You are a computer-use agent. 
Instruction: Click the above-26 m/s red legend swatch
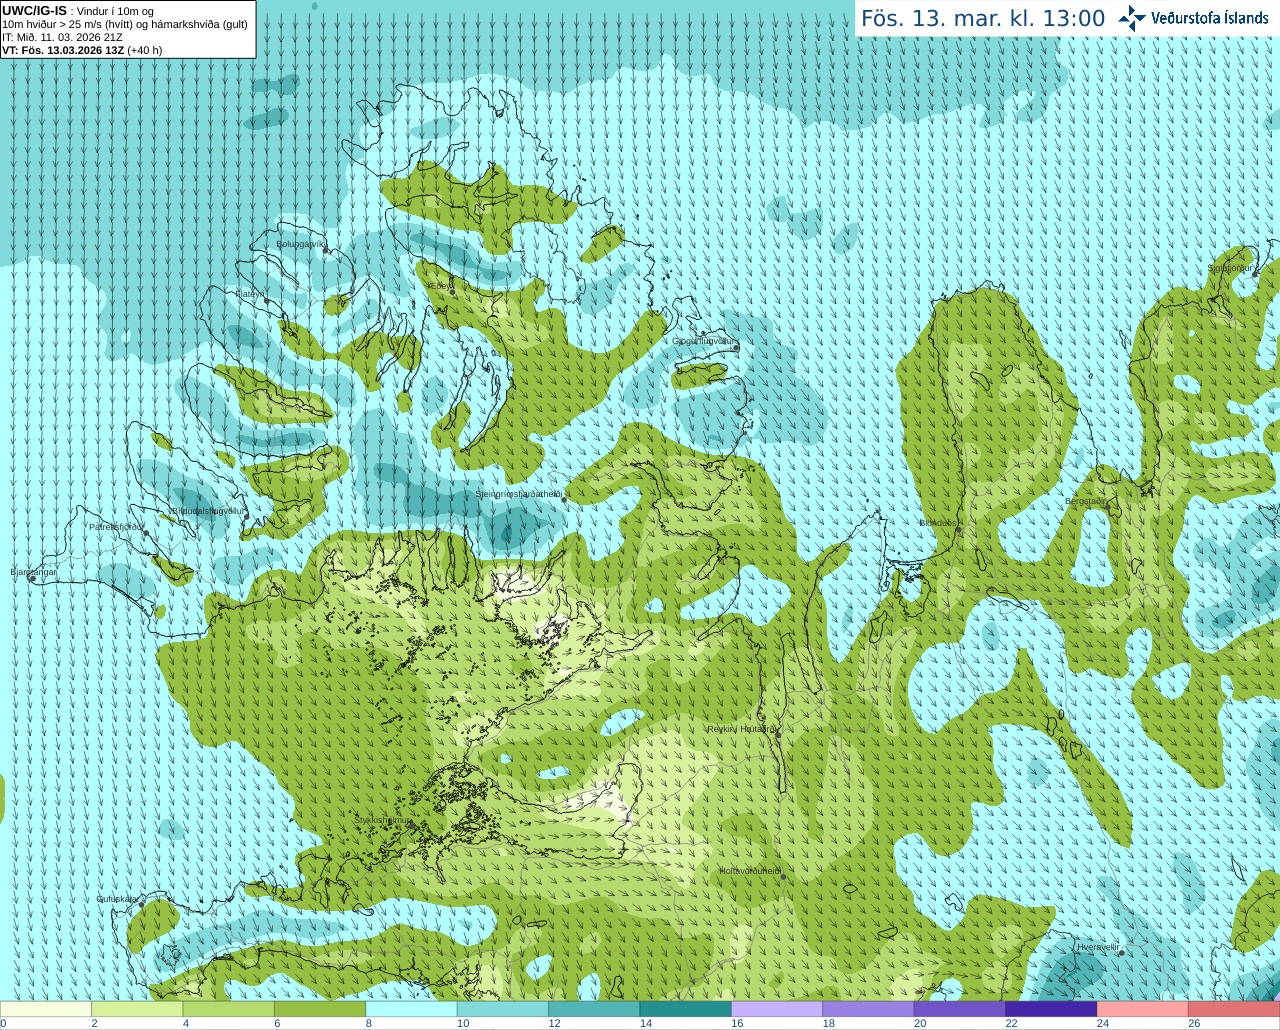point(1234,1009)
